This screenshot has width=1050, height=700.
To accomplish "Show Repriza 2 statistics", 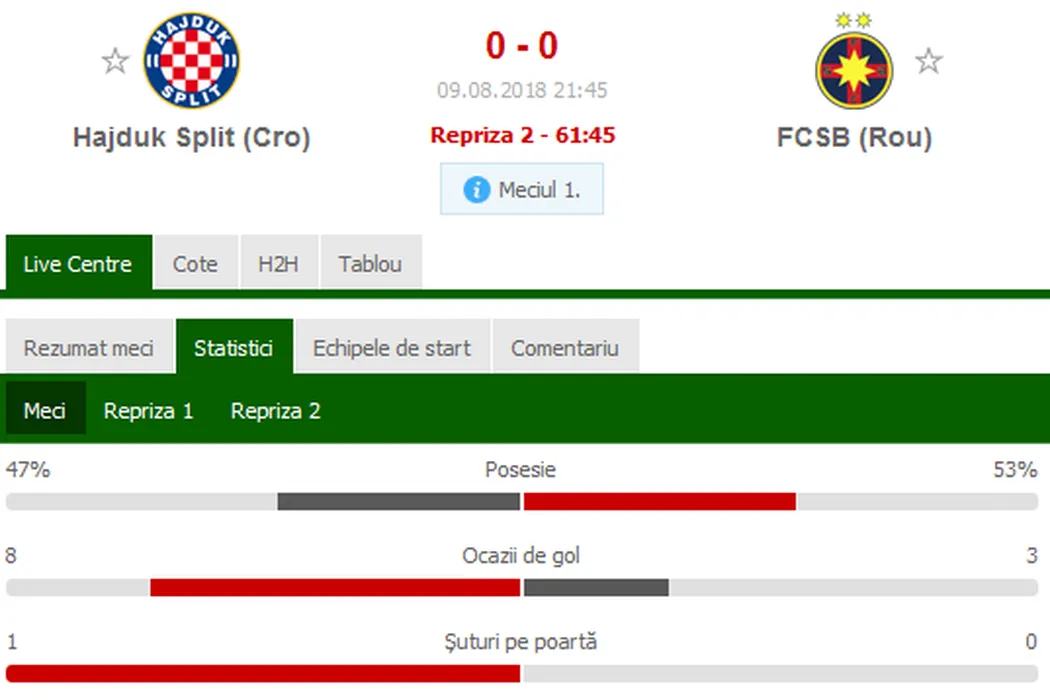I will coord(276,411).
